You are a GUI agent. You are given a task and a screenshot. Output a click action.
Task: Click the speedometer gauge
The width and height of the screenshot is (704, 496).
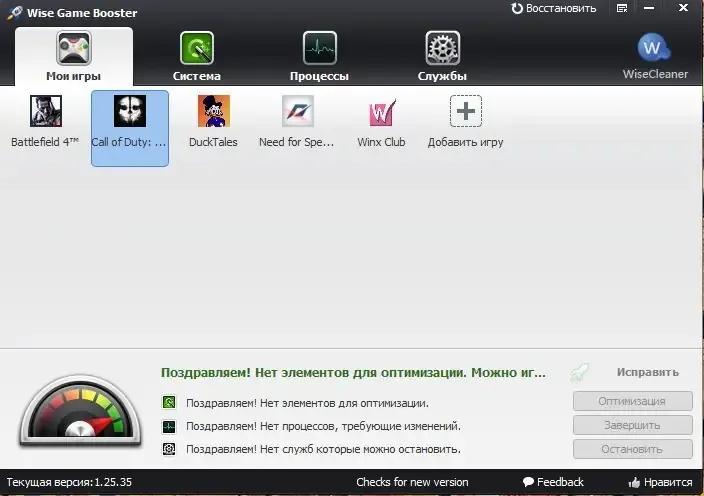[80, 411]
